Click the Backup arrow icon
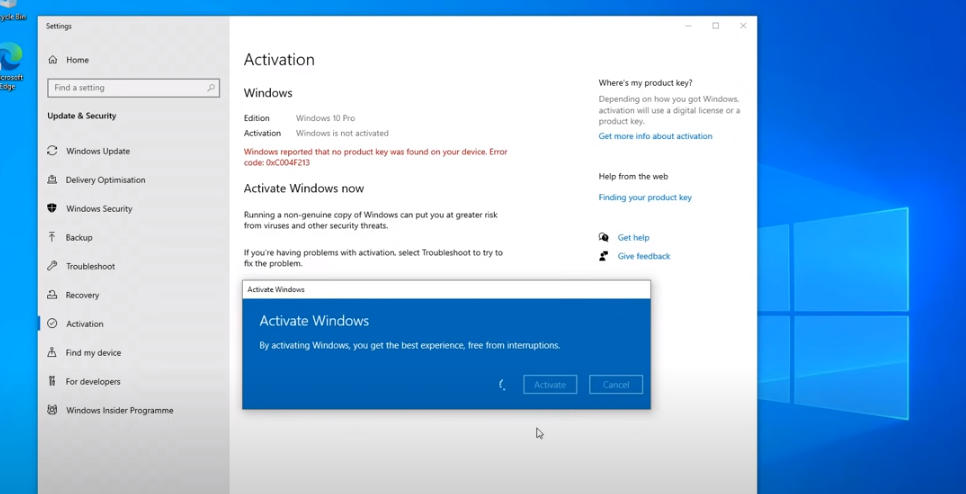 [52, 238]
